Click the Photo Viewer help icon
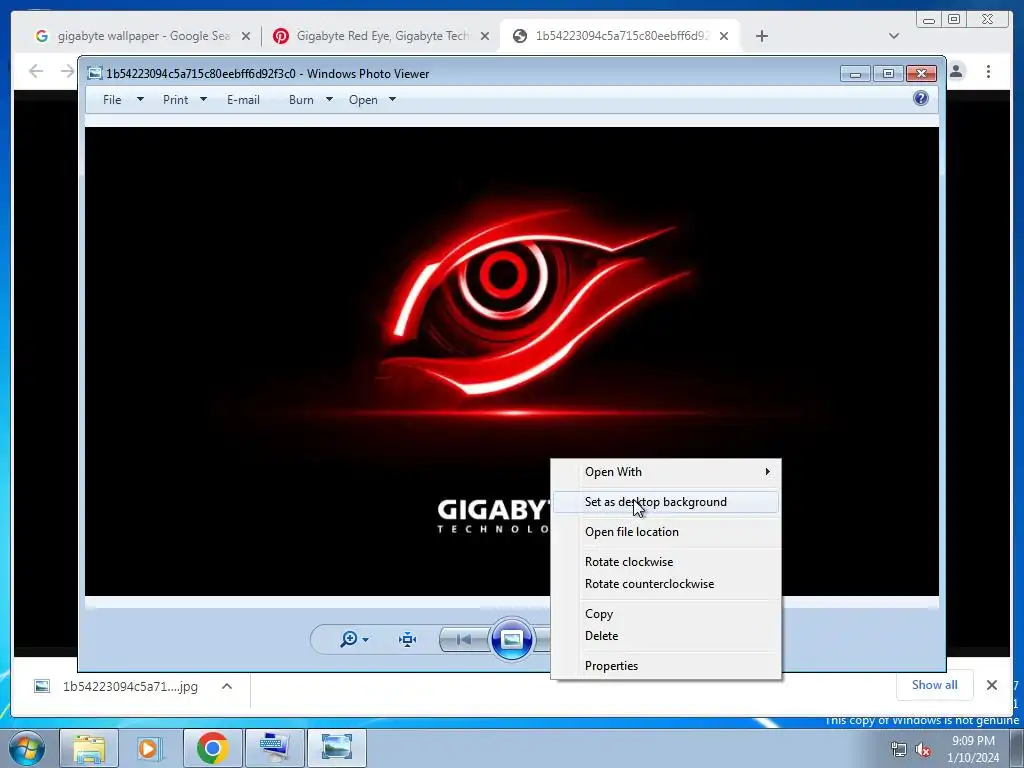1024x768 pixels. pos(921,99)
